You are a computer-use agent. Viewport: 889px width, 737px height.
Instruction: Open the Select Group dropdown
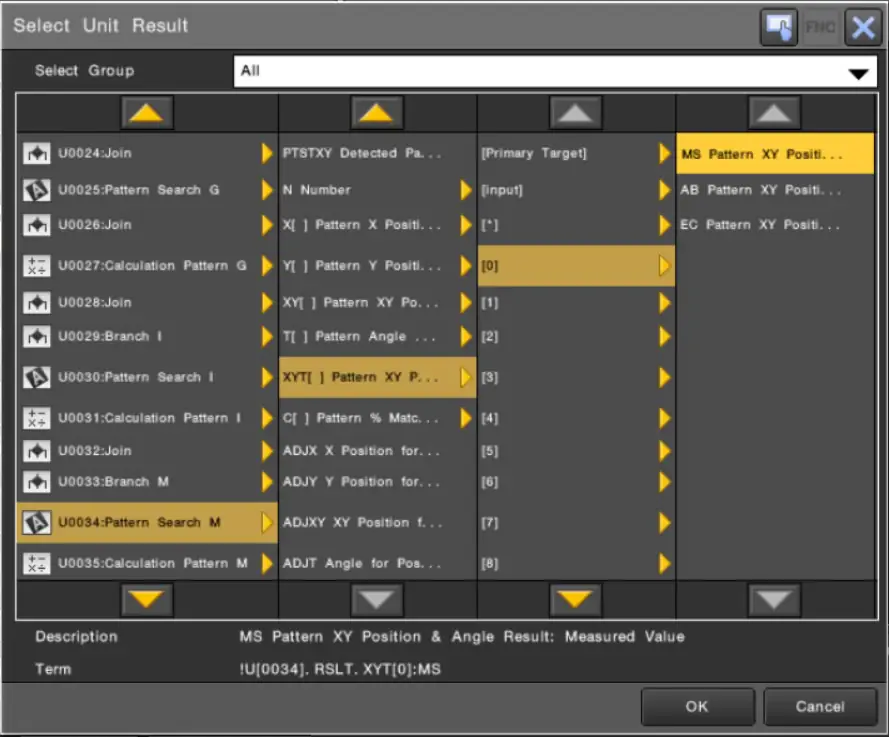(x=856, y=73)
